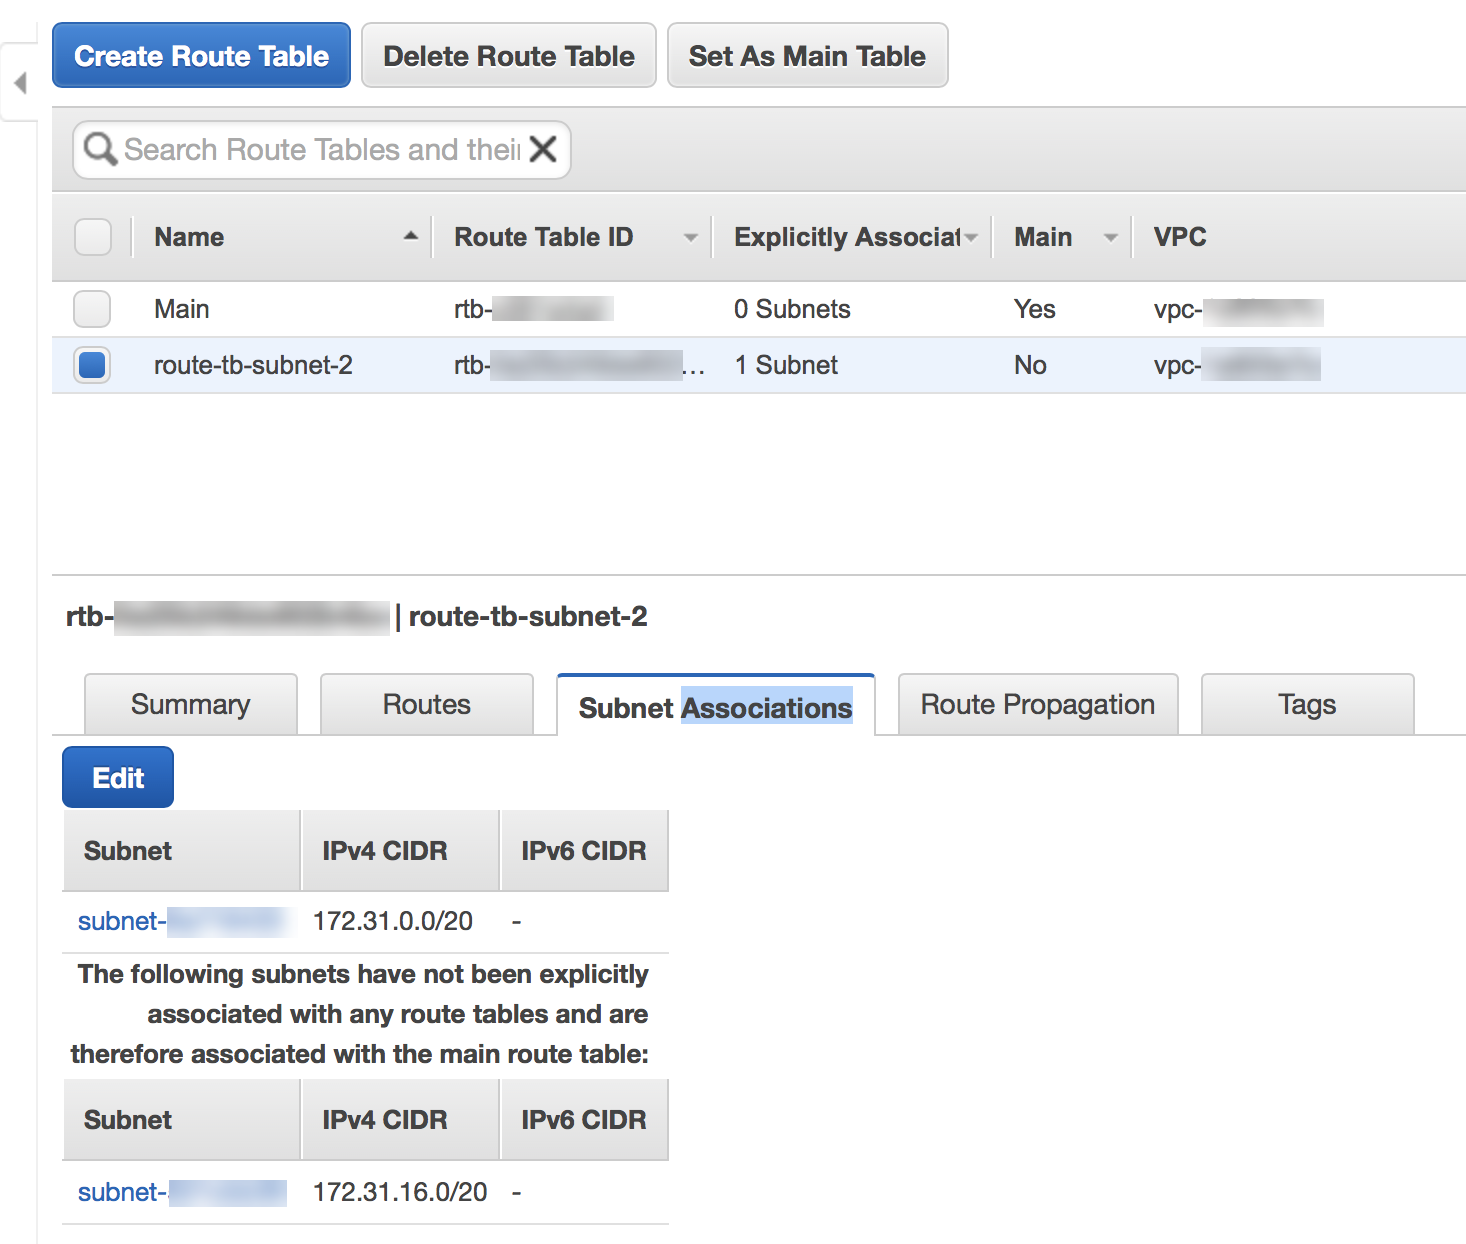1466x1244 pixels.
Task: Open the Main column dropdown arrow
Action: pyautogui.click(x=1110, y=238)
